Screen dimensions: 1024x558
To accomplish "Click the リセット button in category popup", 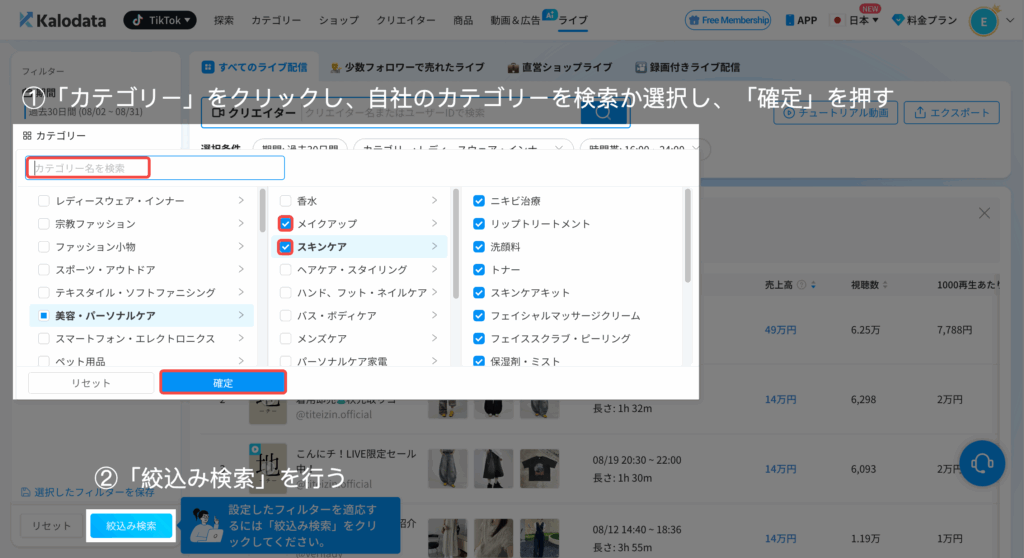I will pyautogui.click(x=91, y=383).
